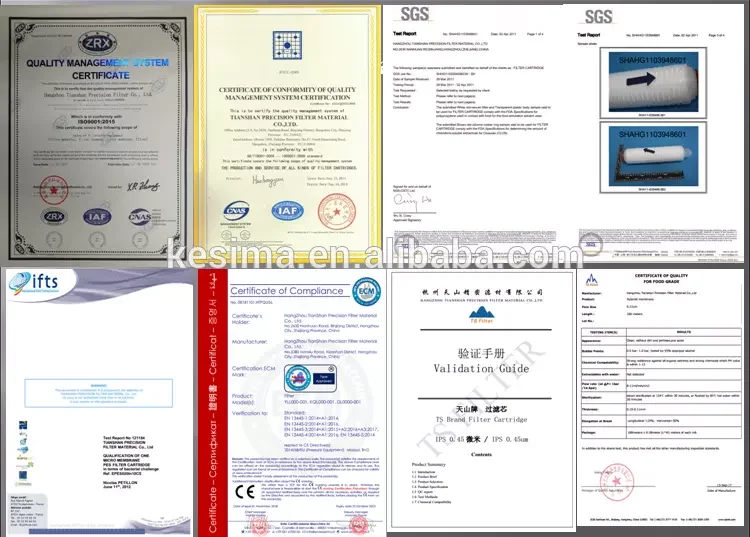Click the blue IAF oval on the yellow certificate
This screenshot has width=750, height=537.
[x=287, y=210]
